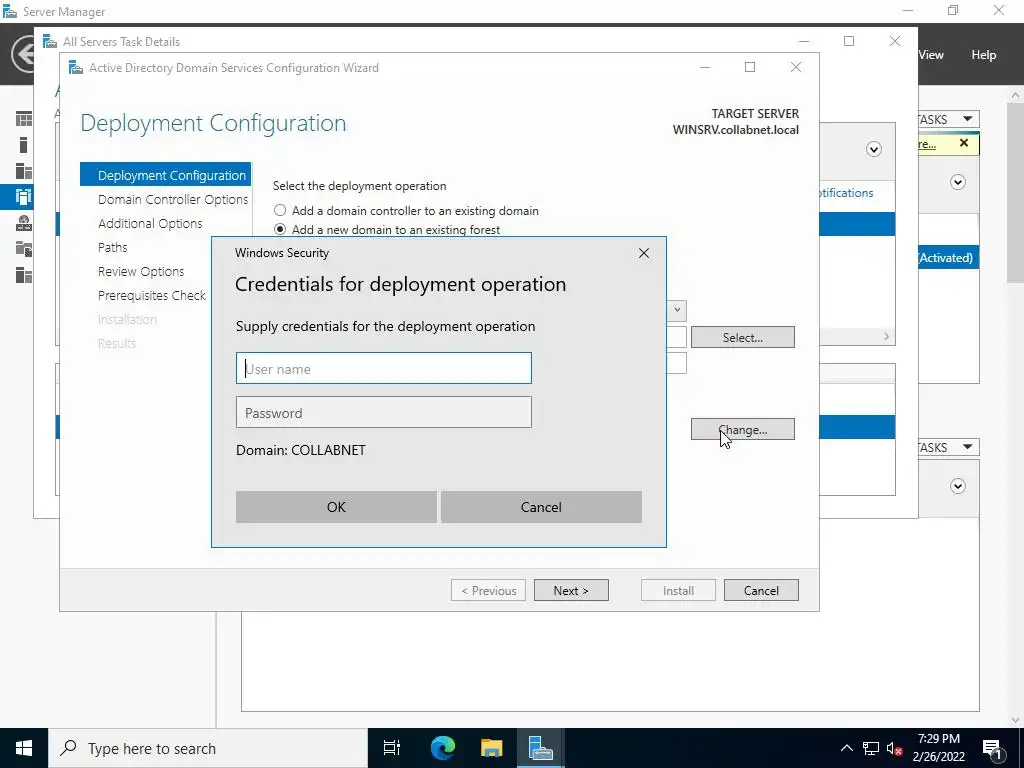Open the network status tray icon
This screenshot has height=768, width=1024.
pos(871,748)
